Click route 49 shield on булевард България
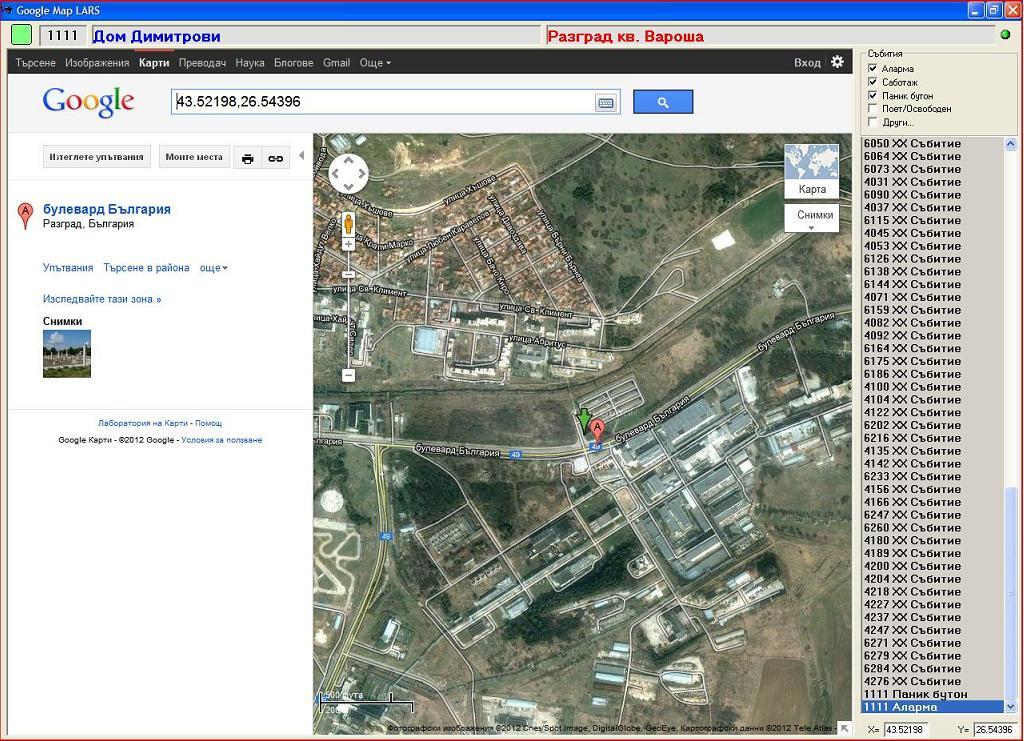 click(x=515, y=455)
